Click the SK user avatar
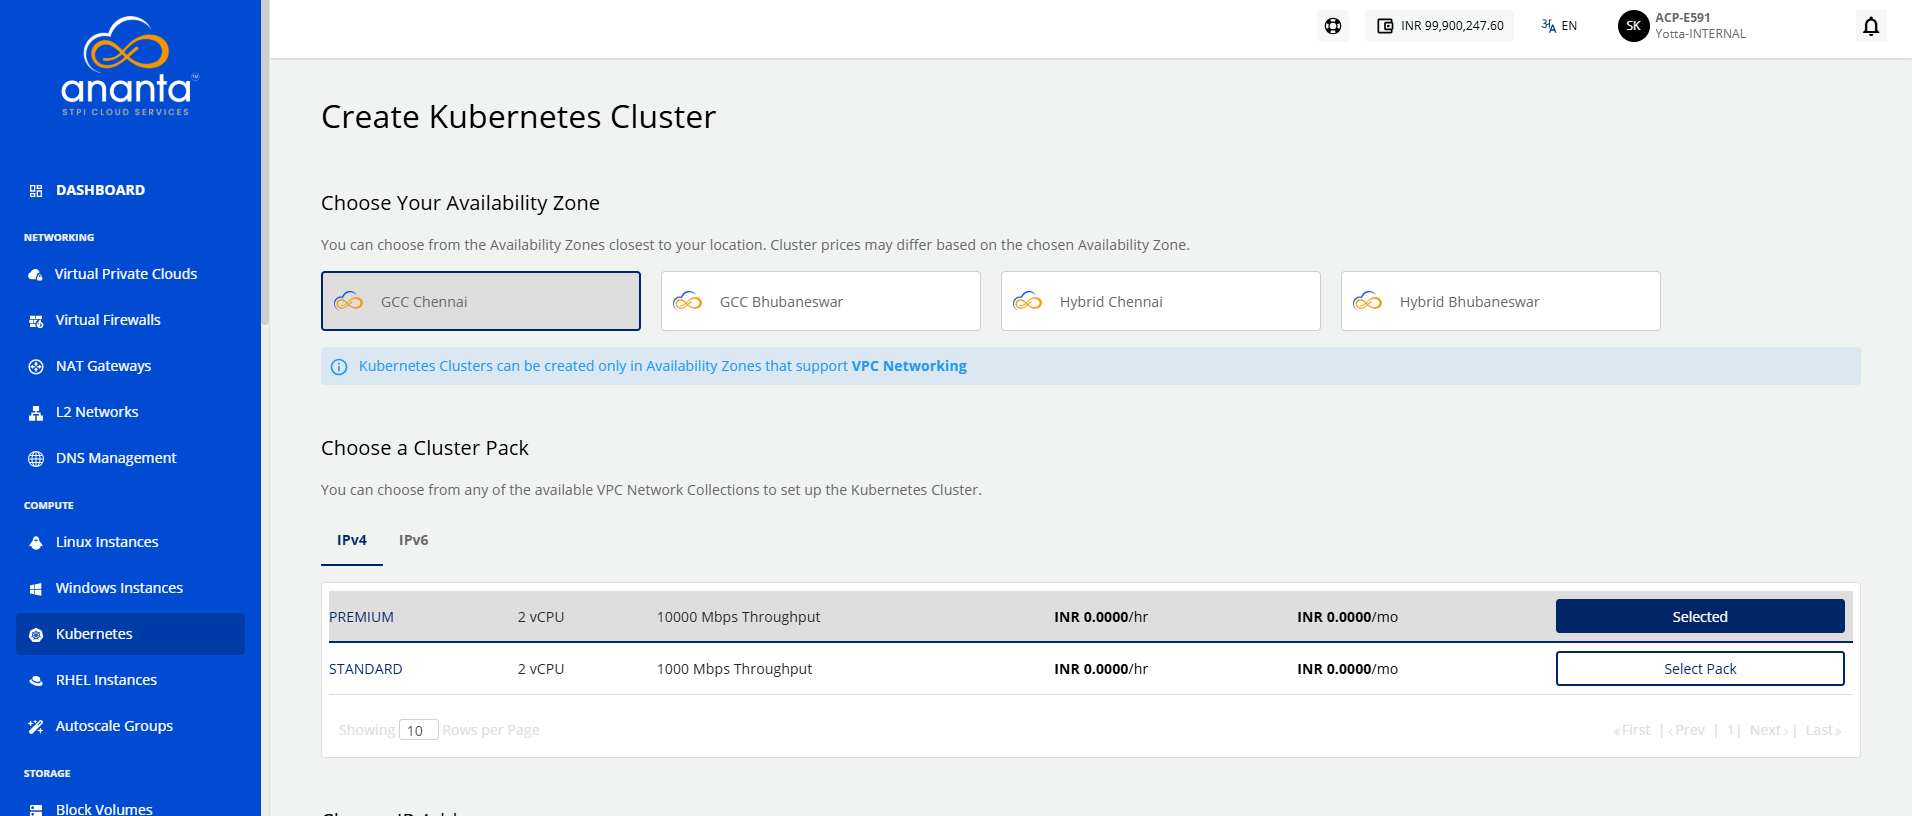The width and height of the screenshot is (1912, 816). pos(1633,26)
